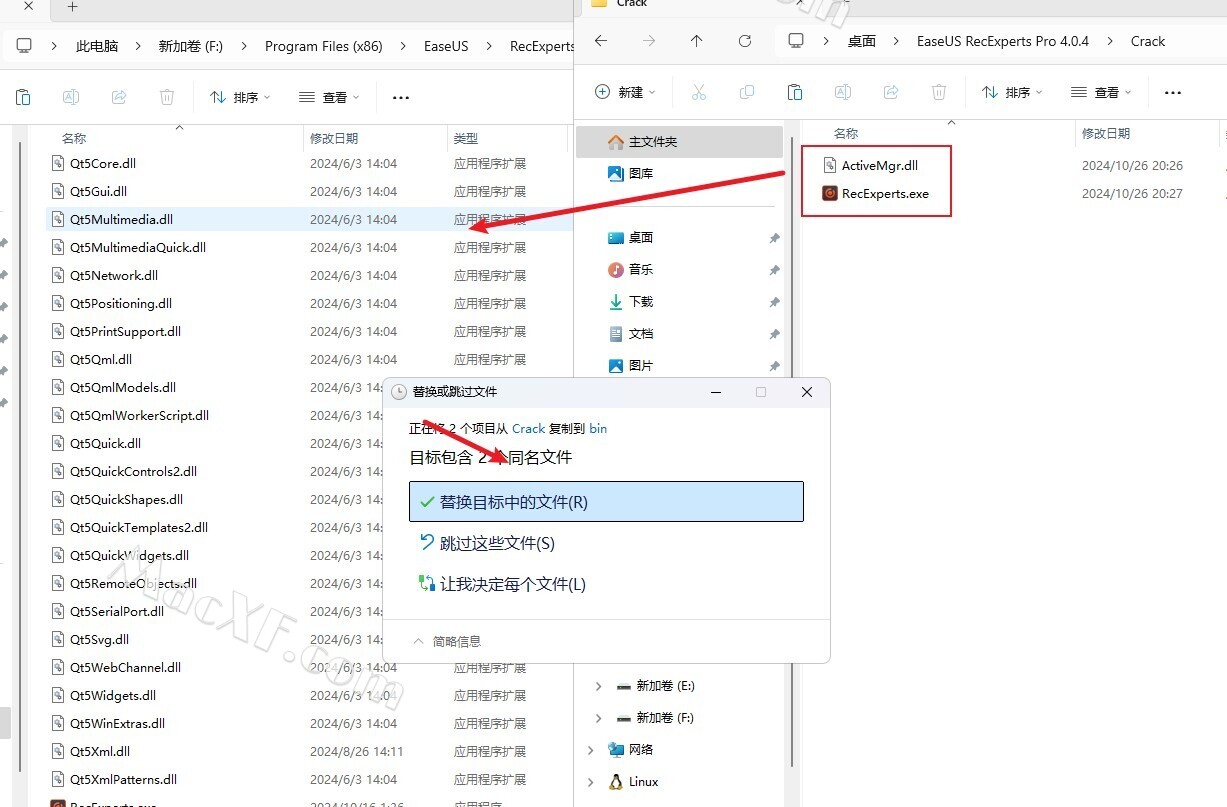Choose Skip these files option
1227x807 pixels.
497,543
